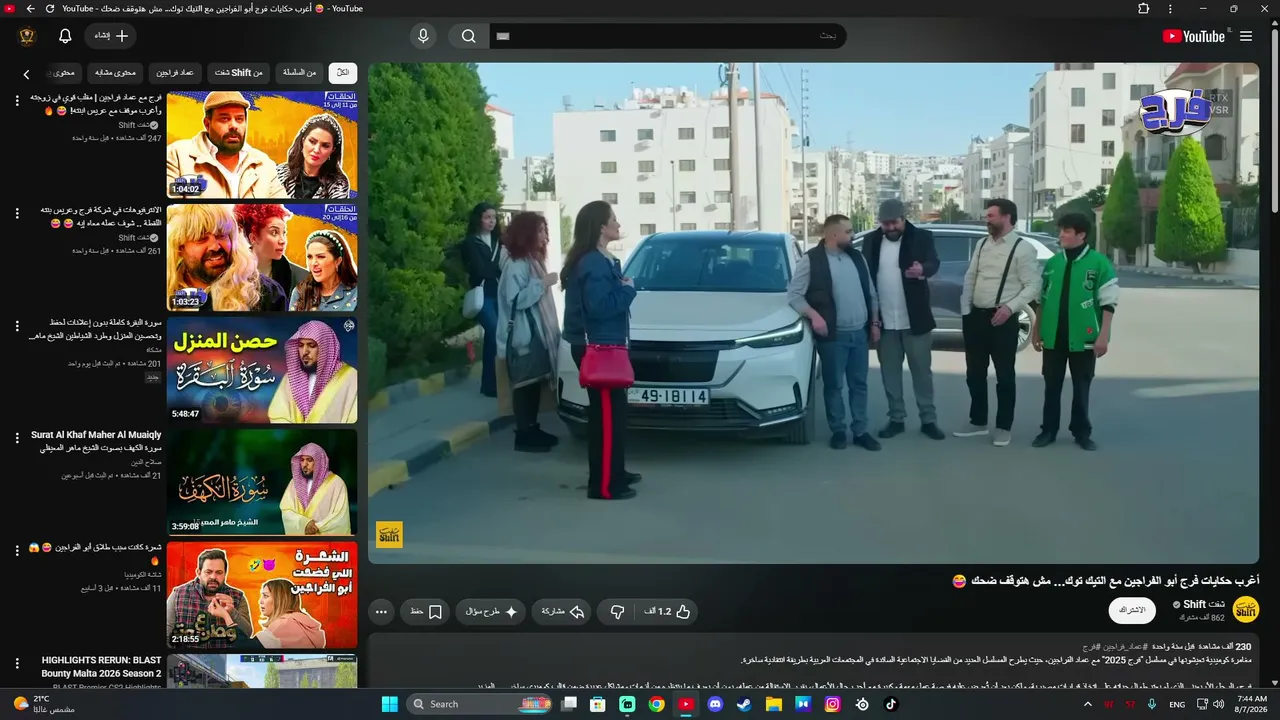
Task: Open the 1:04:02 فرح episode thumbnail
Action: click(262, 145)
